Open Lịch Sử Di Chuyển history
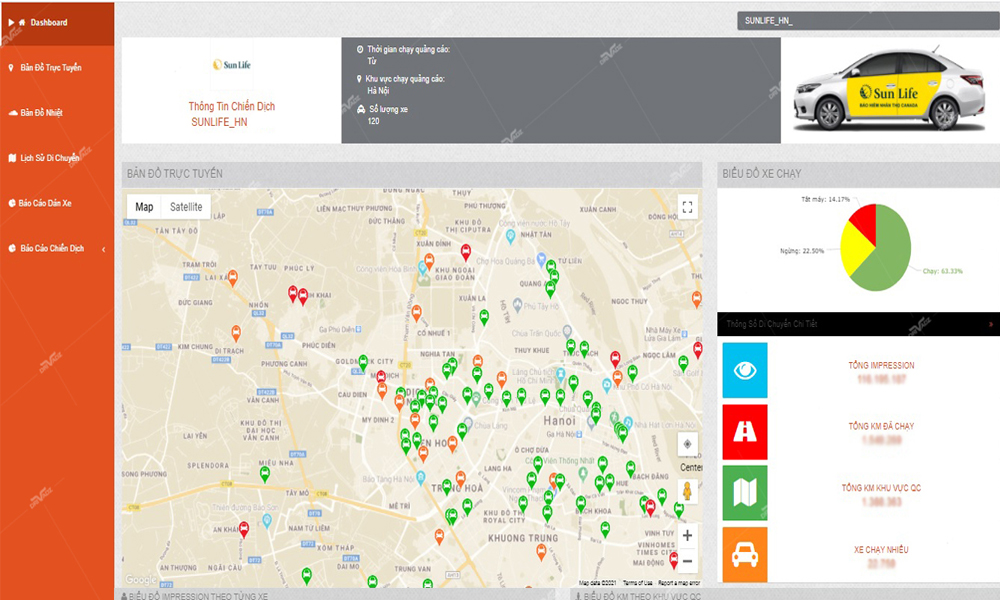This screenshot has width=1000, height=600. point(50,158)
